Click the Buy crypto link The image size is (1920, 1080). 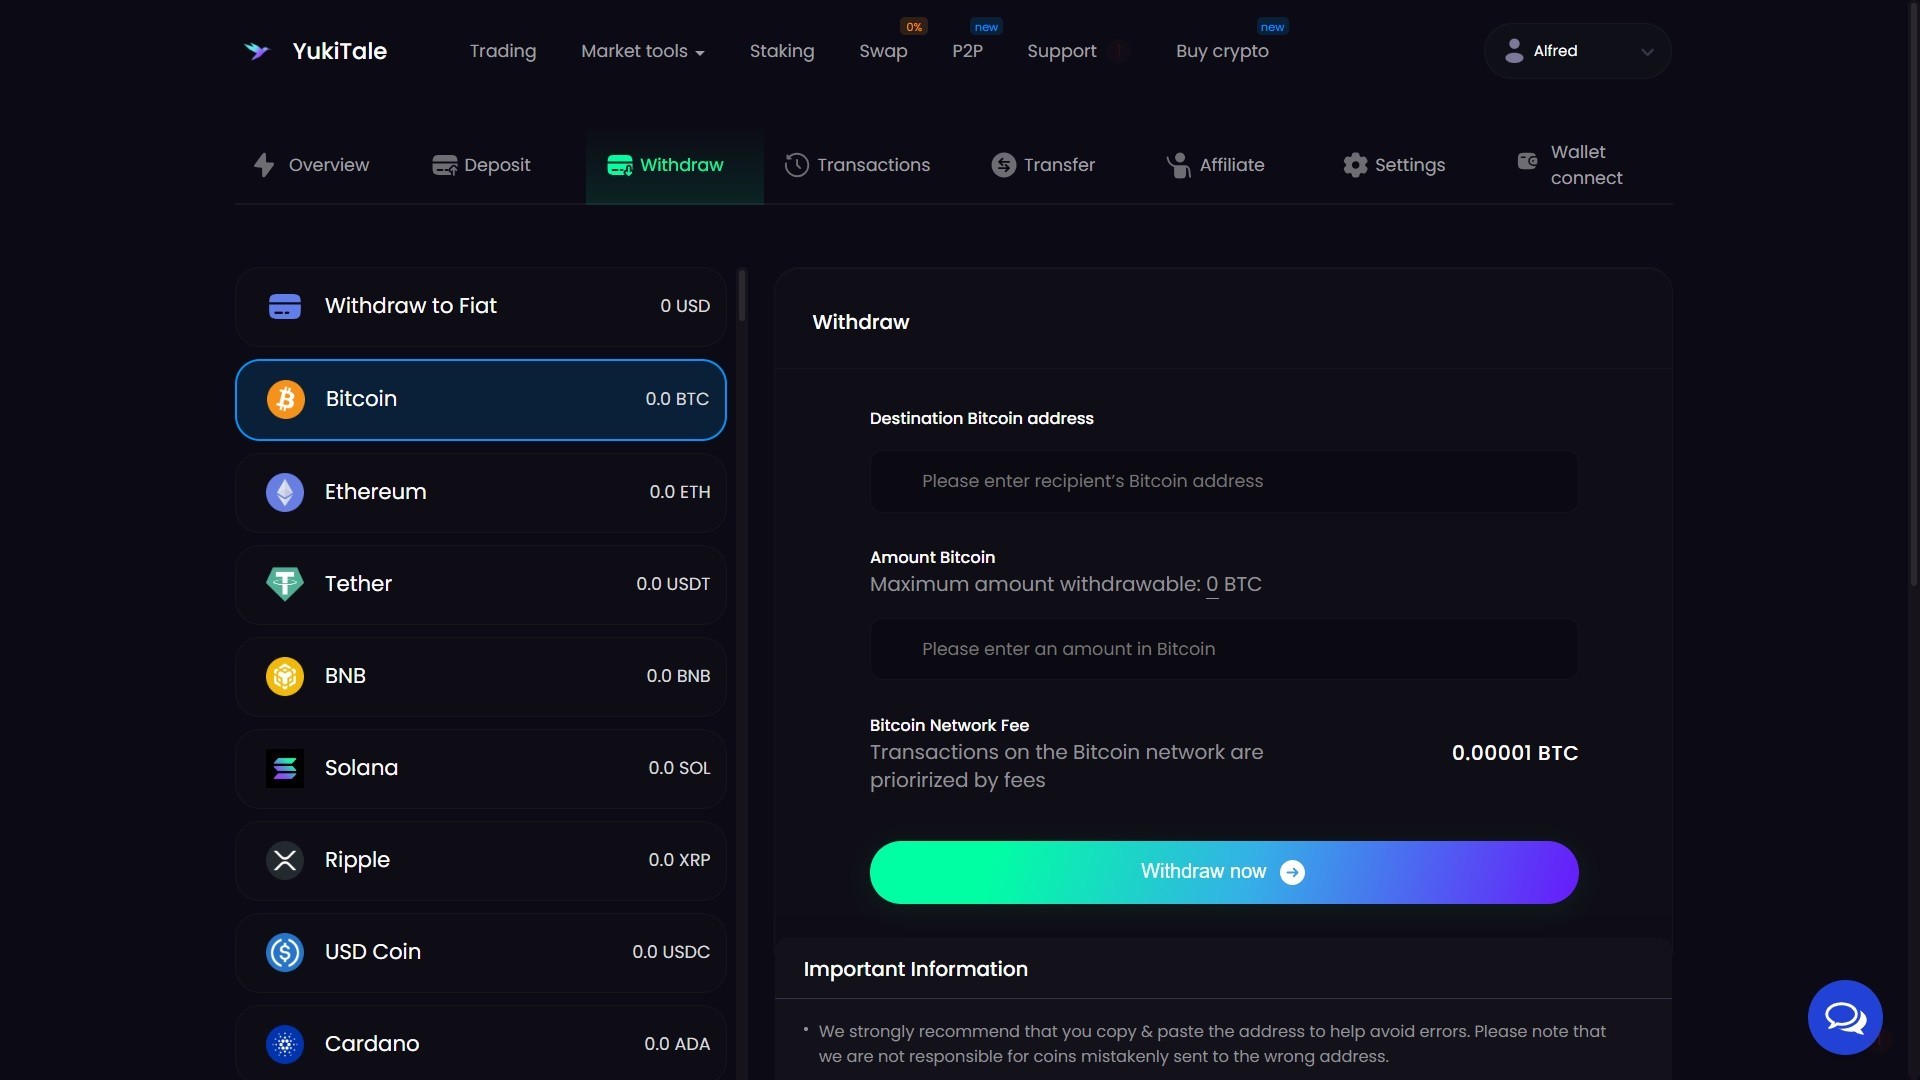pyautogui.click(x=1221, y=51)
